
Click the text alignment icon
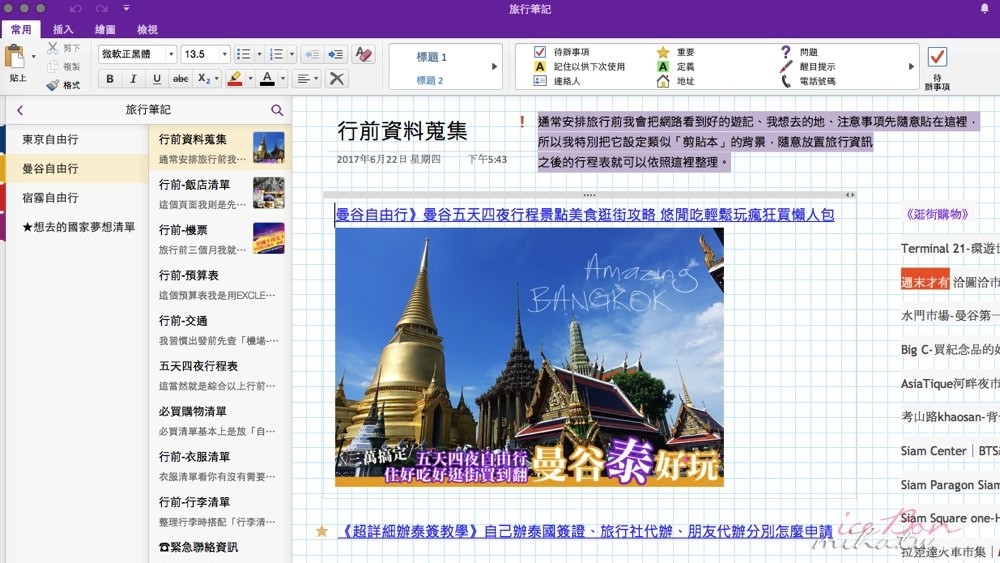tap(304, 78)
